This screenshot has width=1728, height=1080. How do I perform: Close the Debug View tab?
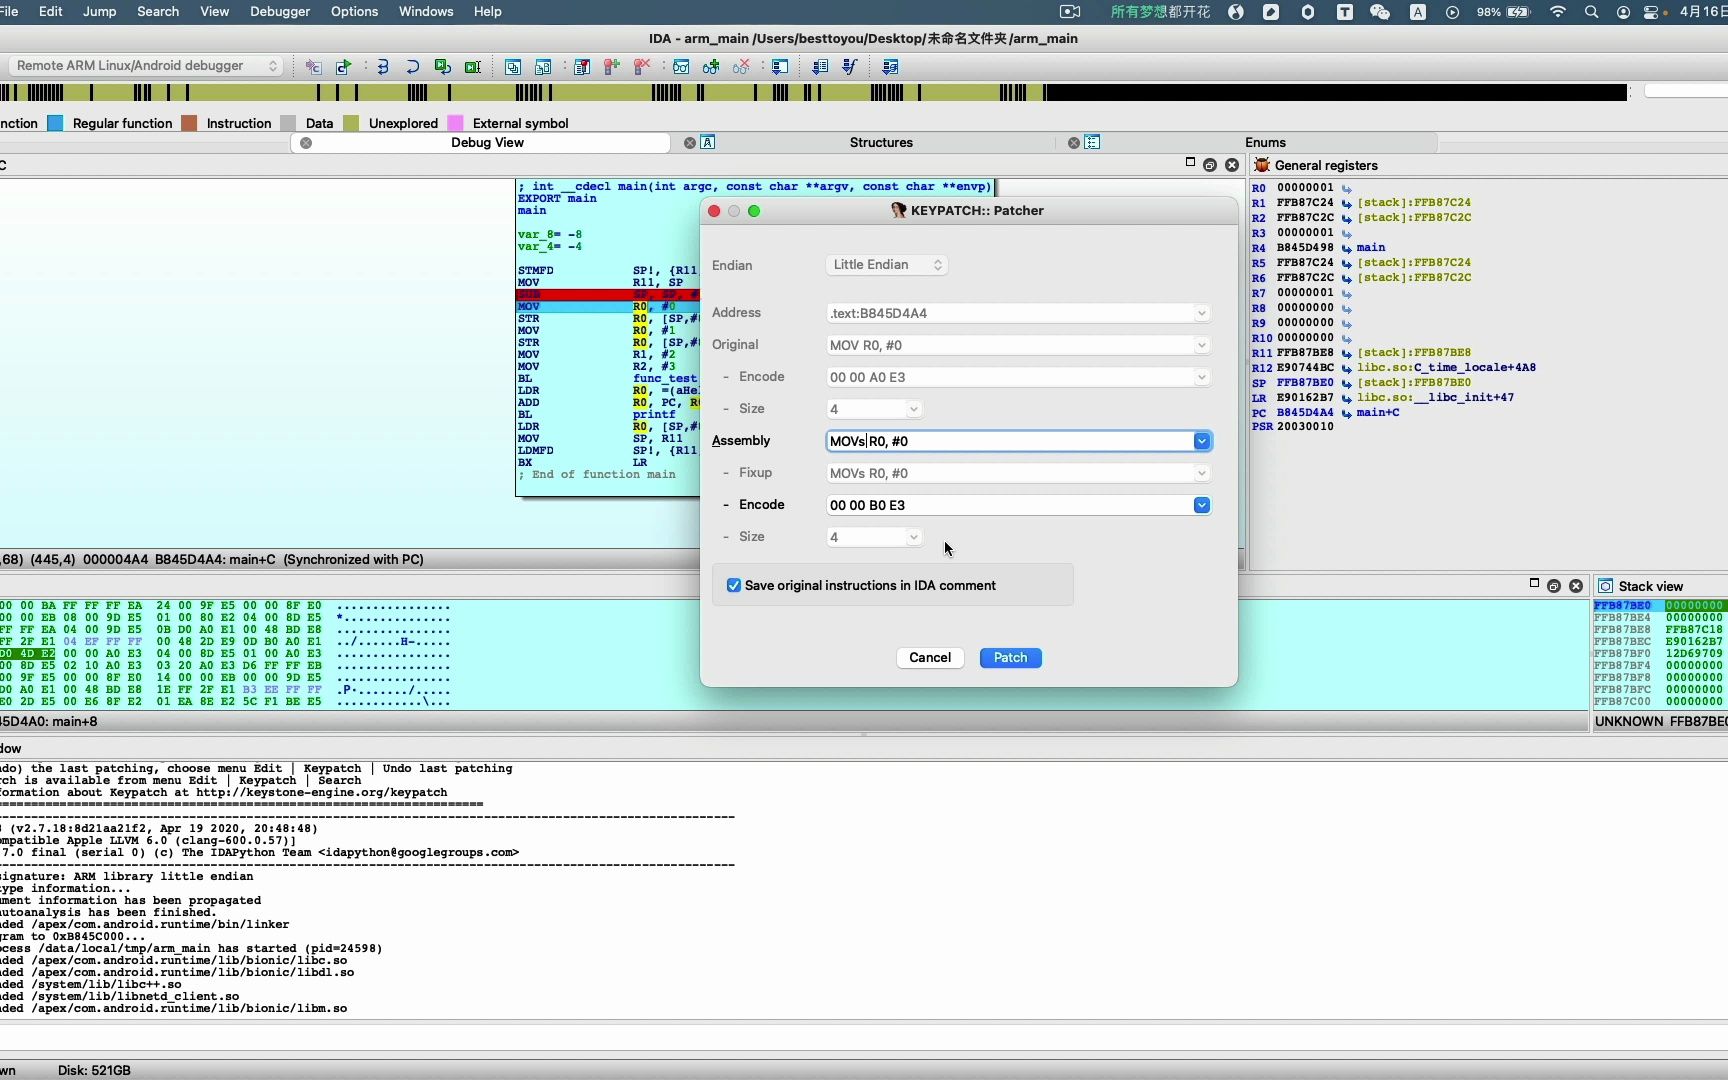[x=306, y=143]
